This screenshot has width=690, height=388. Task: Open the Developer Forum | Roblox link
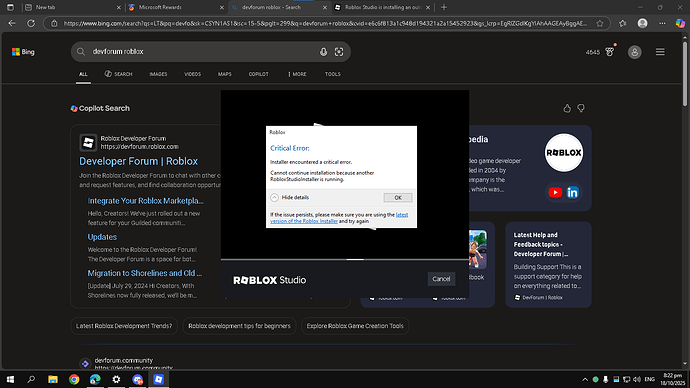(139, 161)
